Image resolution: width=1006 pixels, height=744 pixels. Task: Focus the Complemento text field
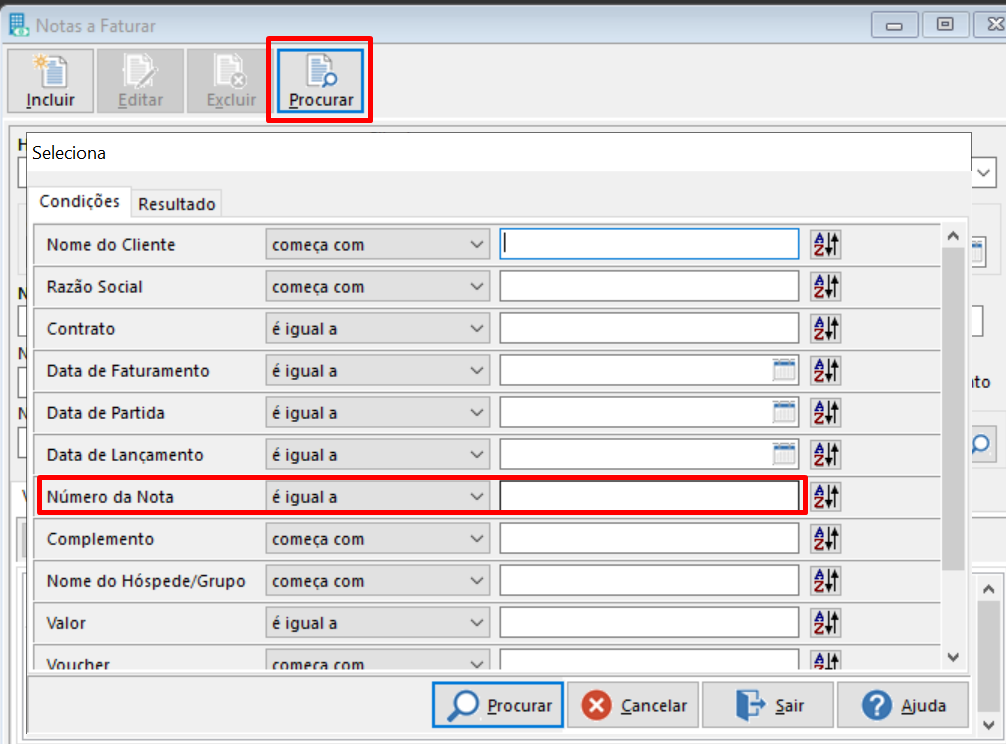(649, 539)
